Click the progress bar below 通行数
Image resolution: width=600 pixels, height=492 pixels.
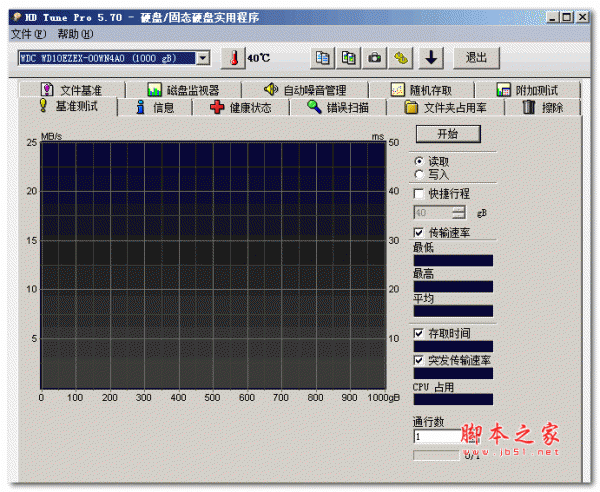[x=436, y=455]
